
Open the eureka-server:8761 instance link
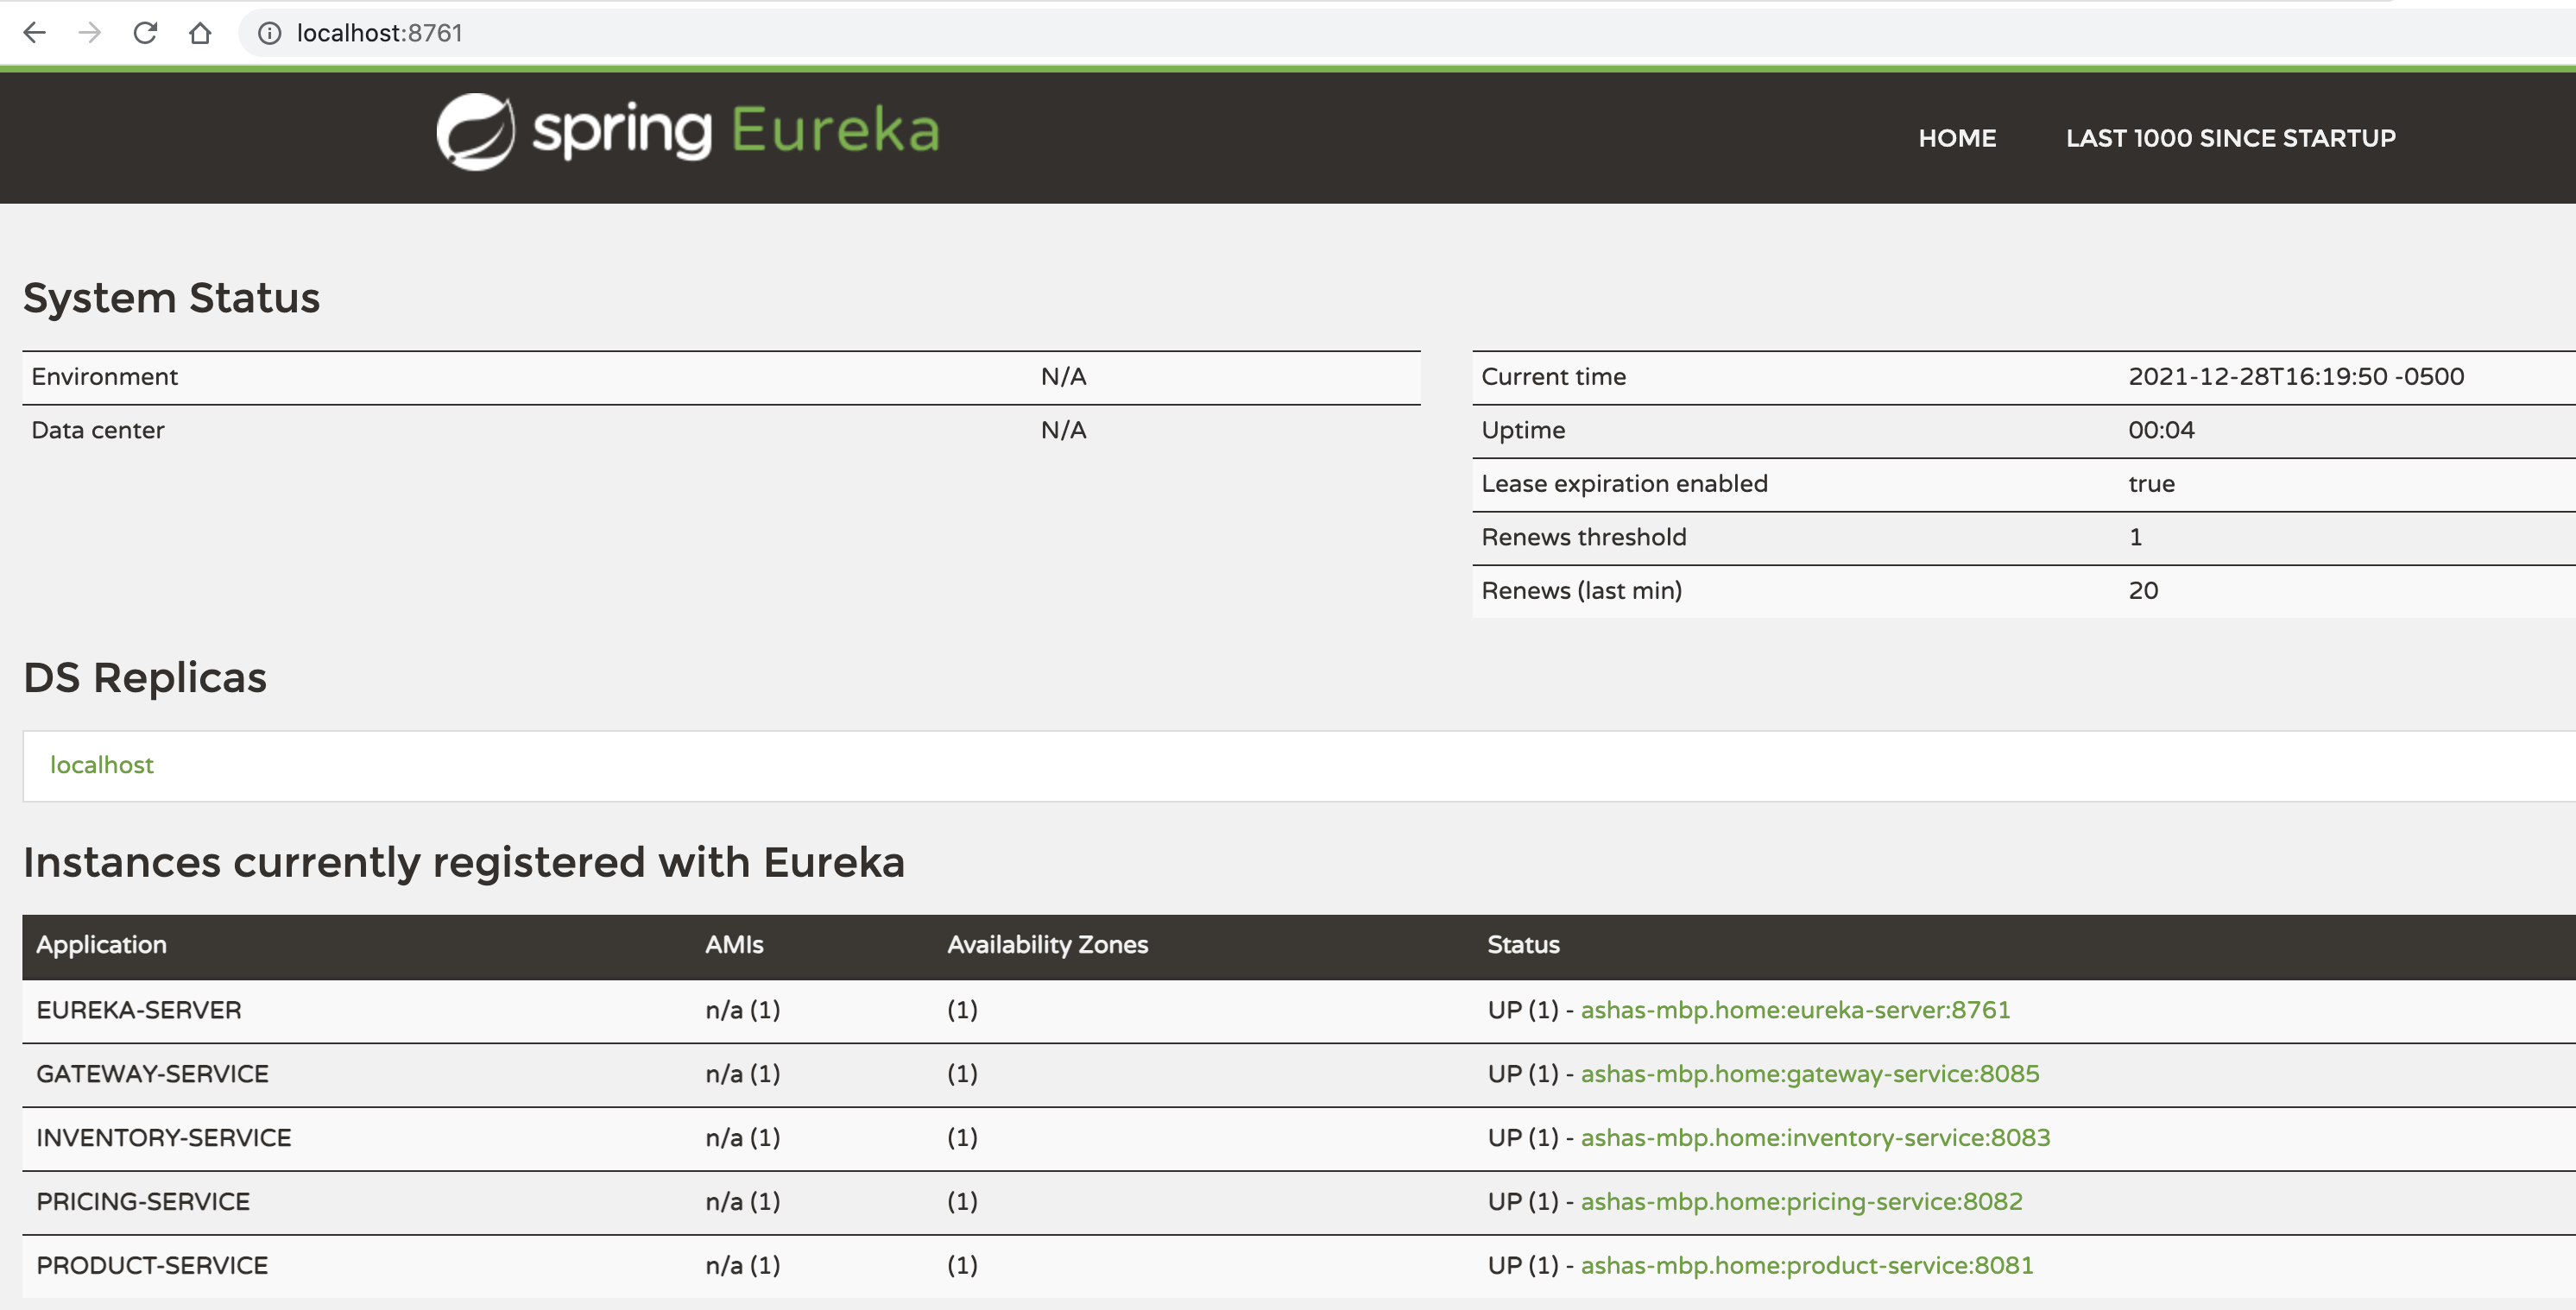(1794, 1010)
